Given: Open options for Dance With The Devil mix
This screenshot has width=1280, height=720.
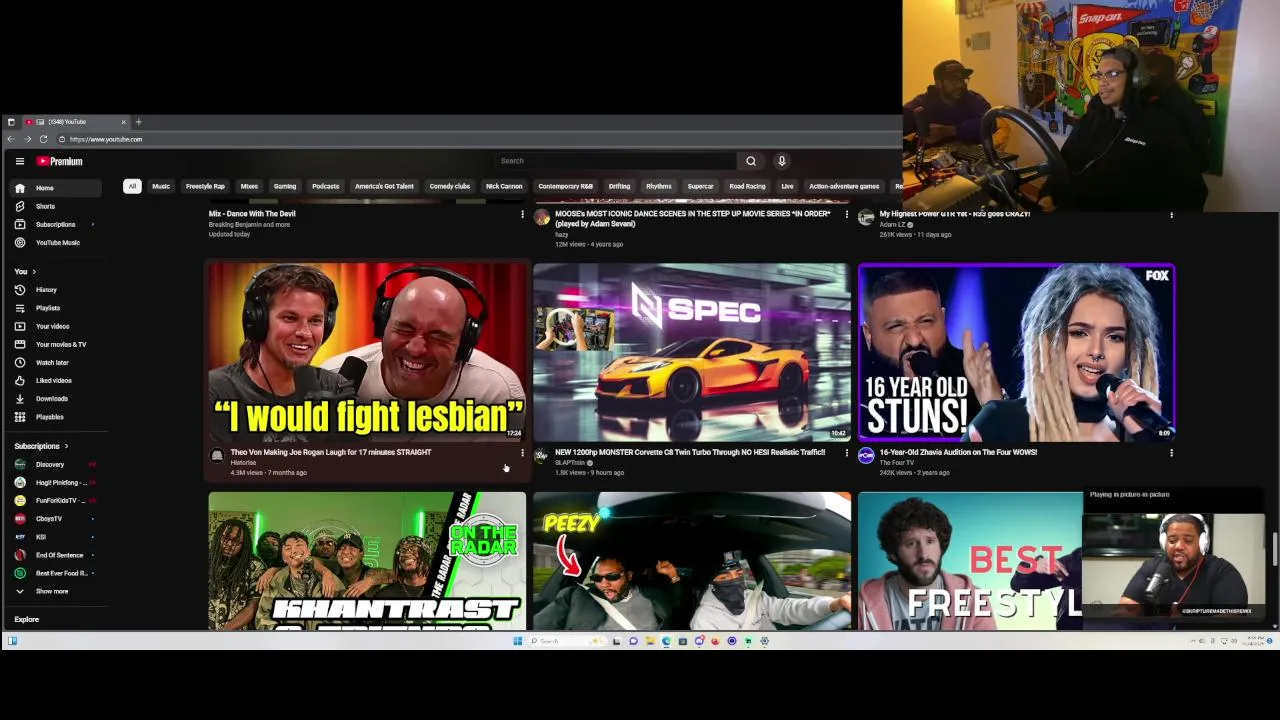Looking at the screenshot, I should (522, 214).
